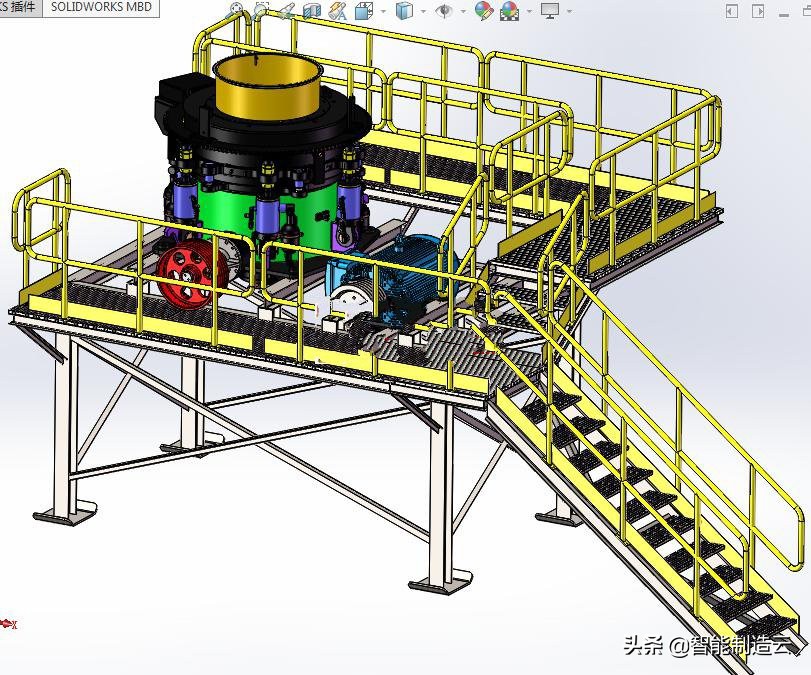Expand the View Orientation dropdown arrow
811x675 pixels.
coord(383,11)
